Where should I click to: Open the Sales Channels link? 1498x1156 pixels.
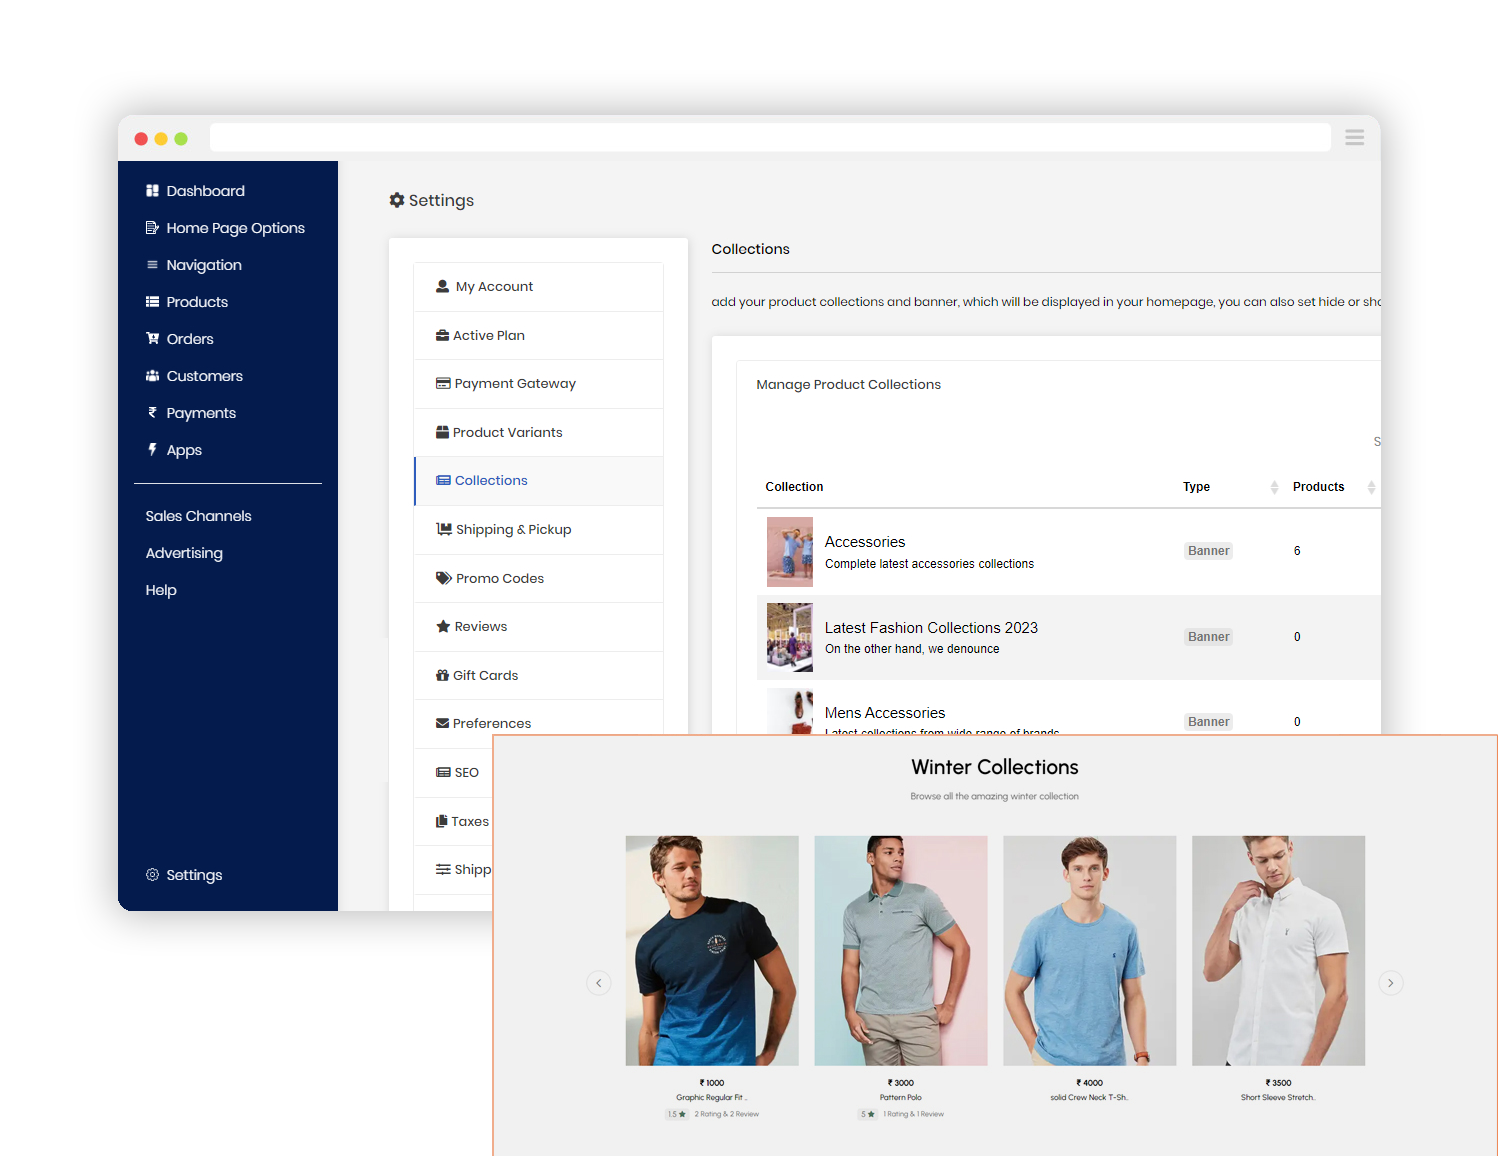[198, 516]
